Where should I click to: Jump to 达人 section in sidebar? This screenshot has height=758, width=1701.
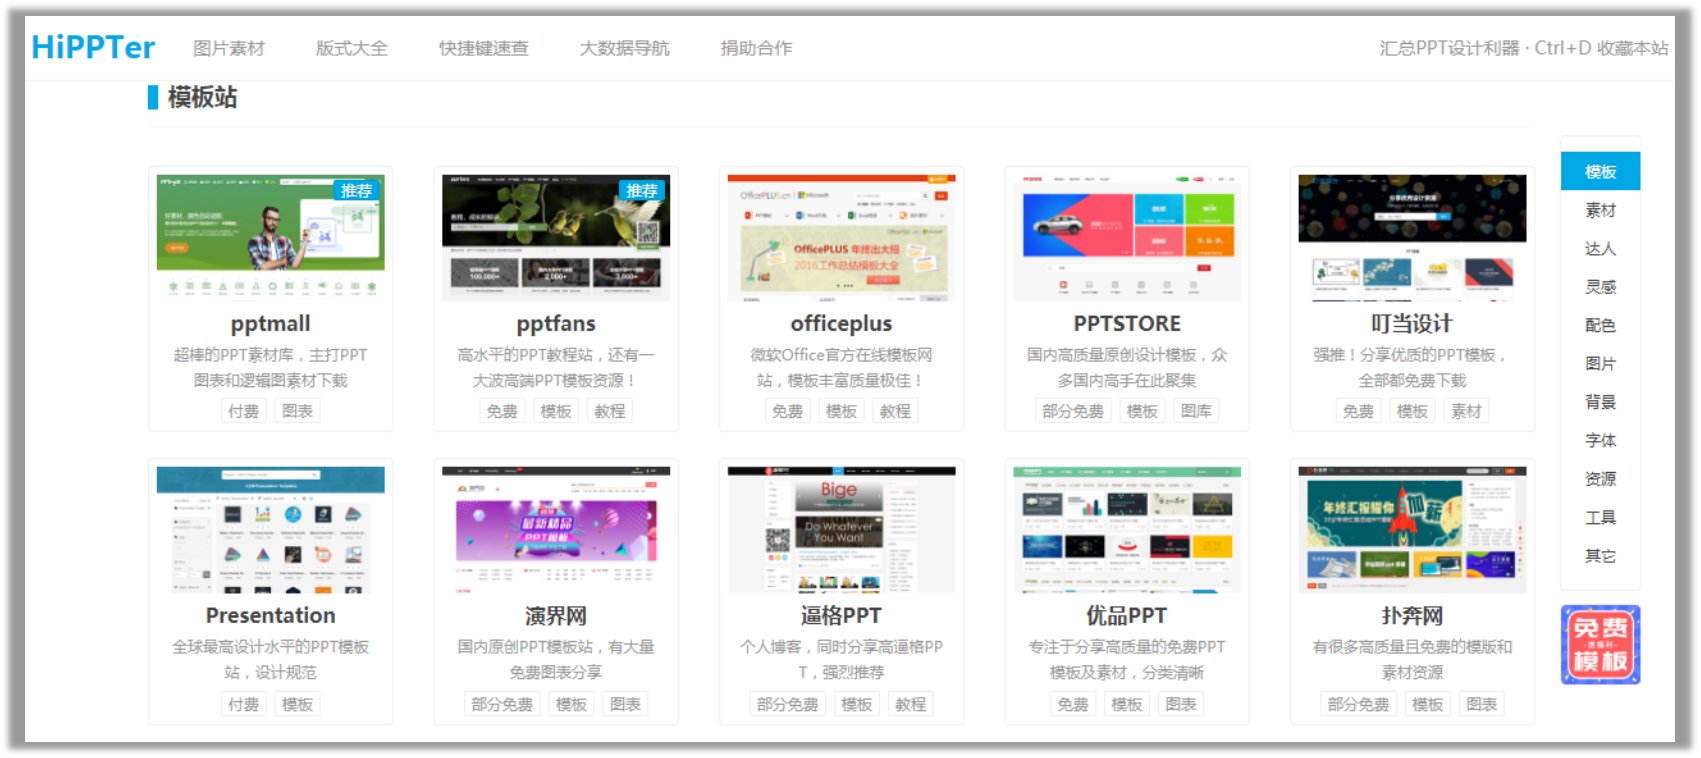point(1600,248)
